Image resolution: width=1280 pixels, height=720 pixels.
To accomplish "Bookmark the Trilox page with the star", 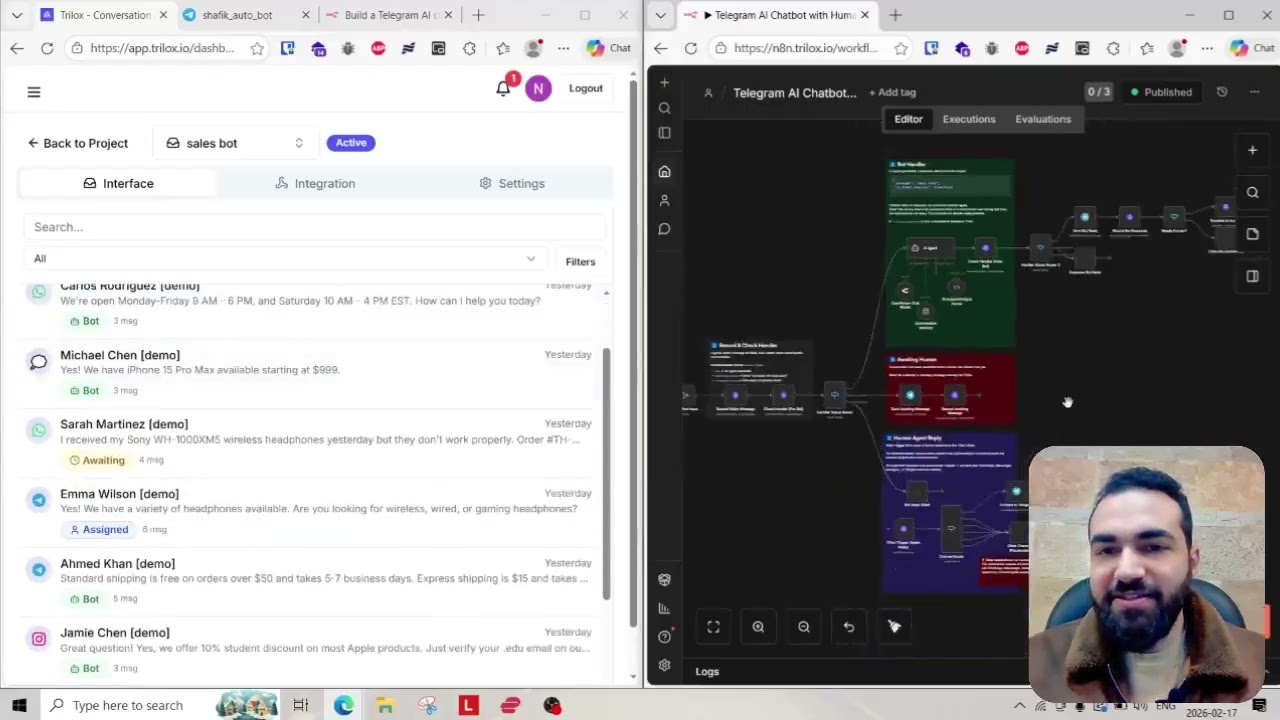I will 257,48.
